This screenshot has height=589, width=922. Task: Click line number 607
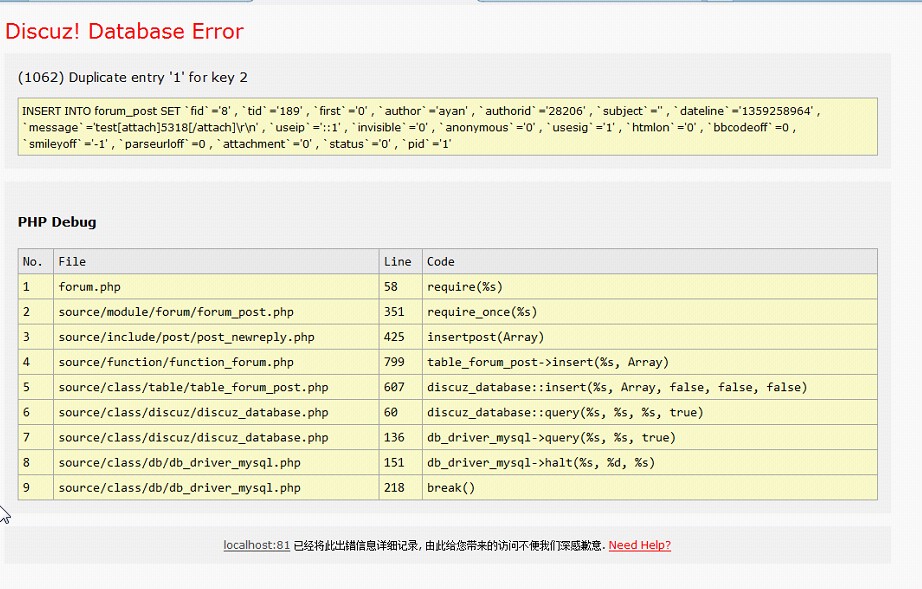click(x=401, y=387)
